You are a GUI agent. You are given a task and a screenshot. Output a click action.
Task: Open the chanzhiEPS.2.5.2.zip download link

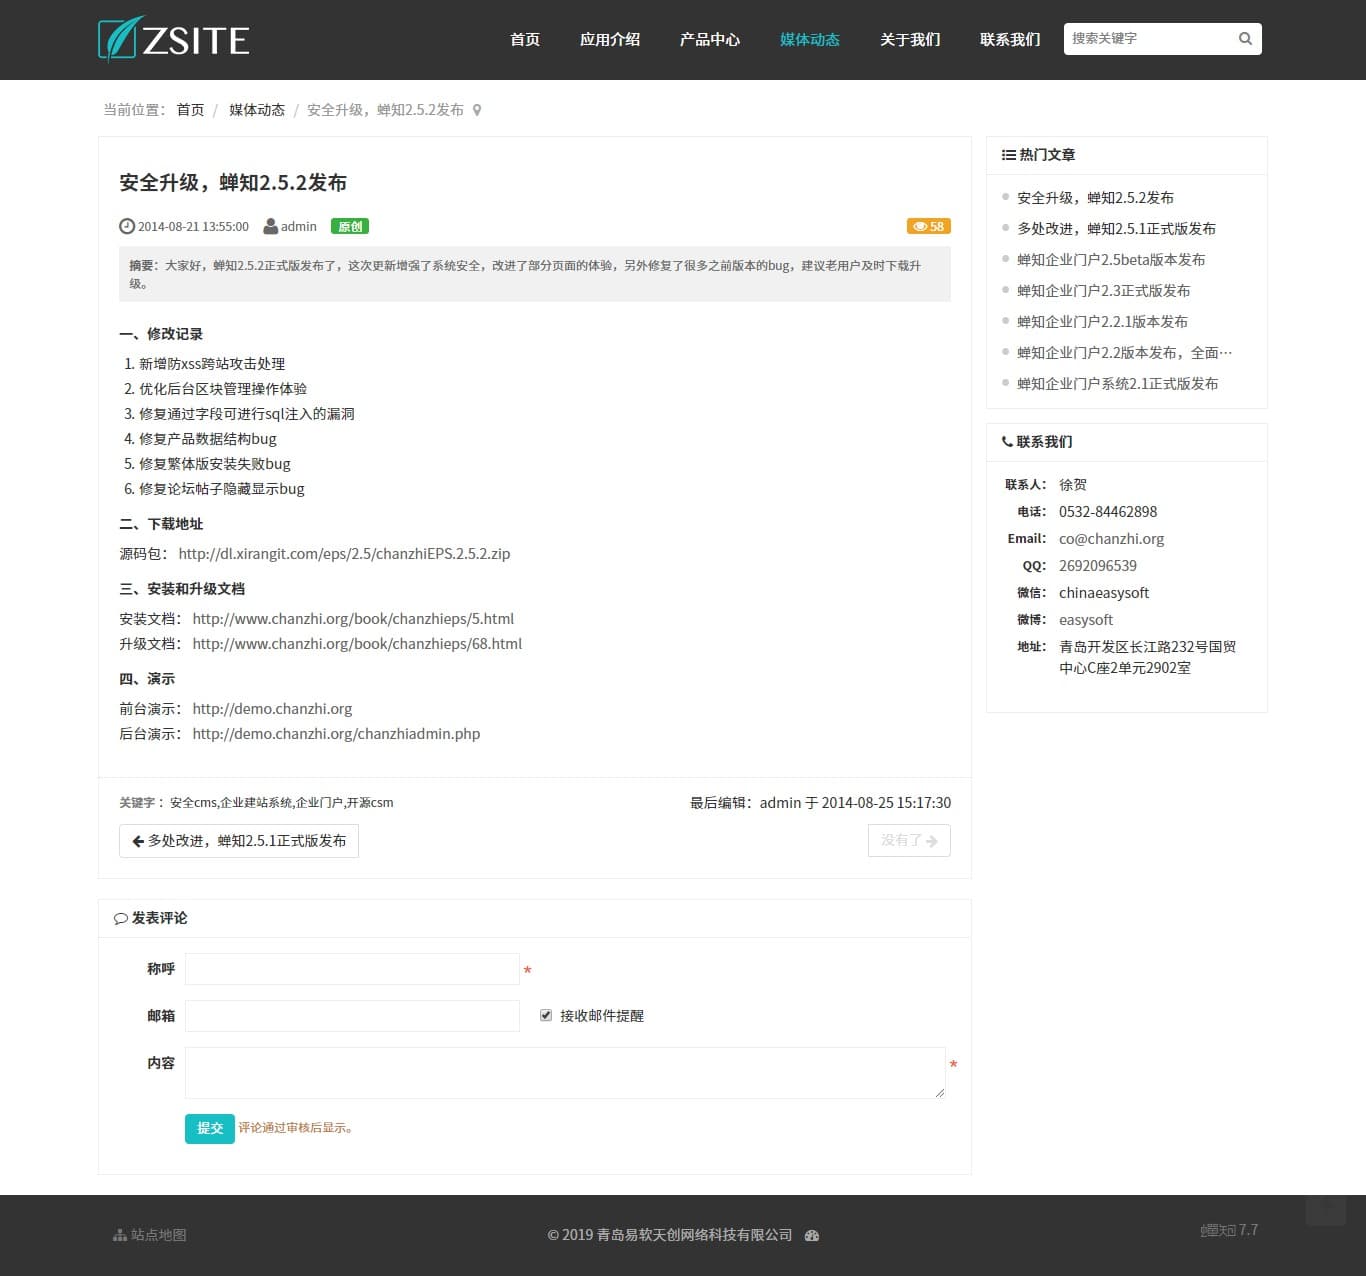pyautogui.click(x=344, y=554)
